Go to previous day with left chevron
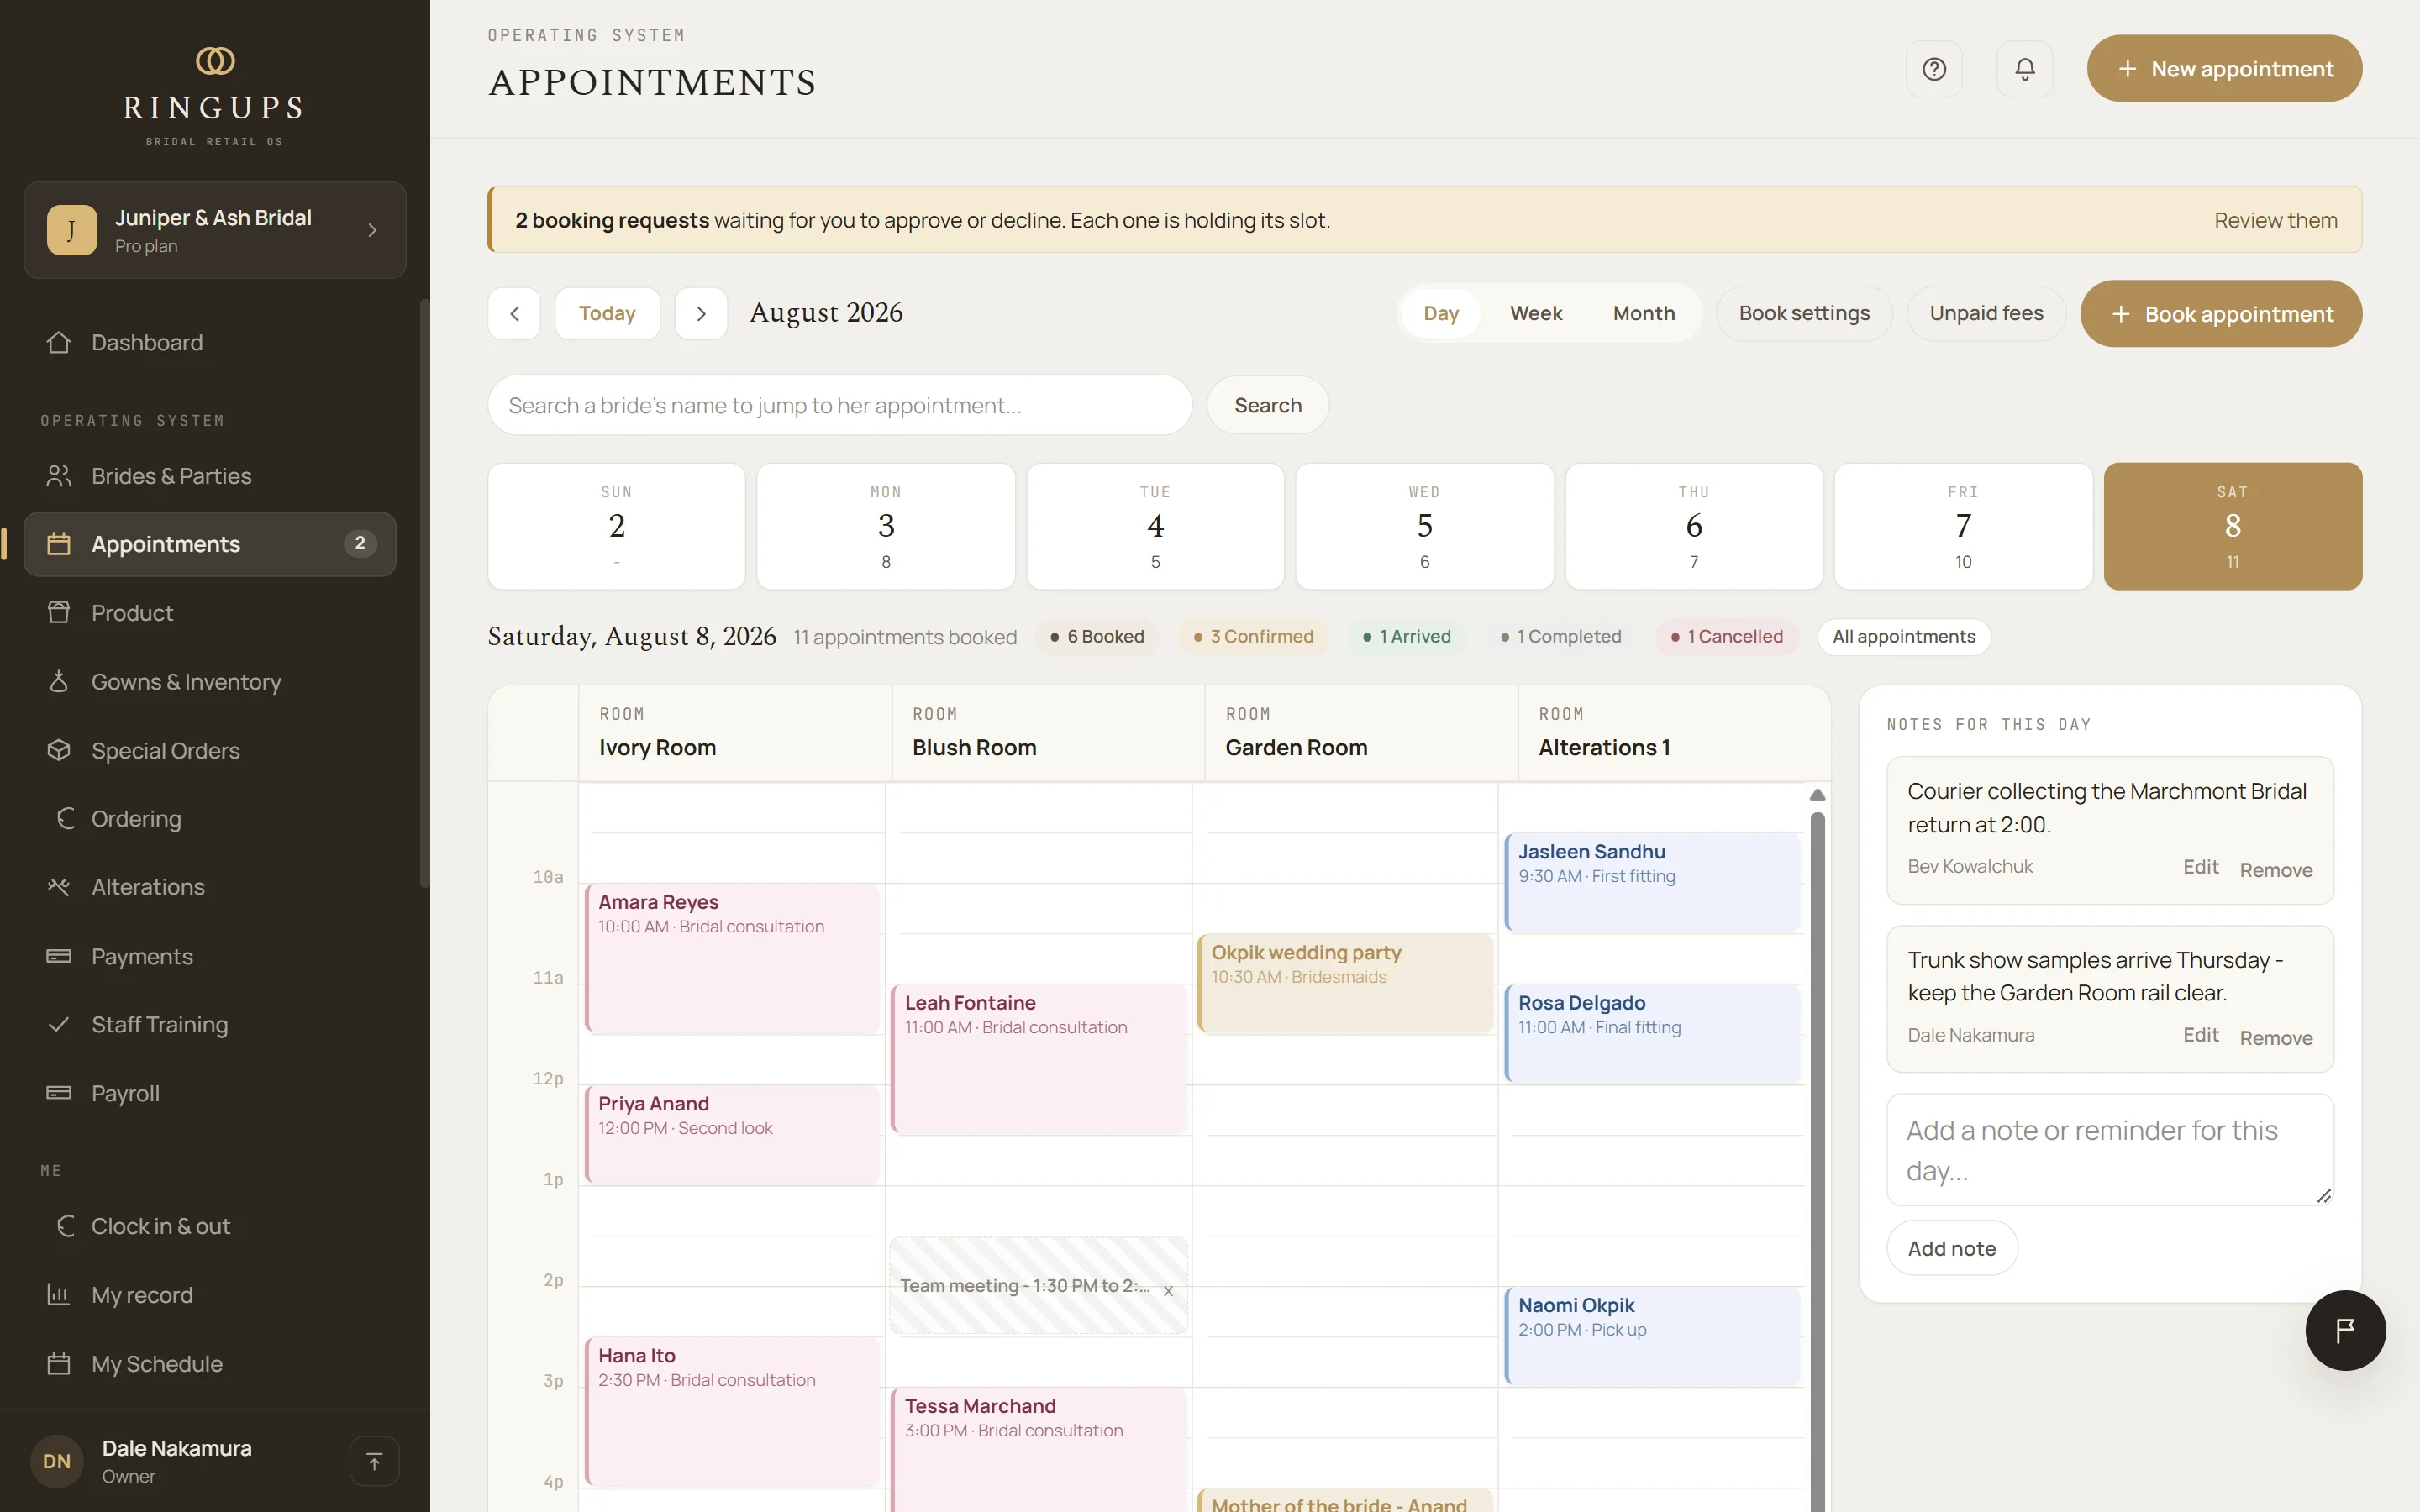The width and height of the screenshot is (2420, 1512). [514, 314]
